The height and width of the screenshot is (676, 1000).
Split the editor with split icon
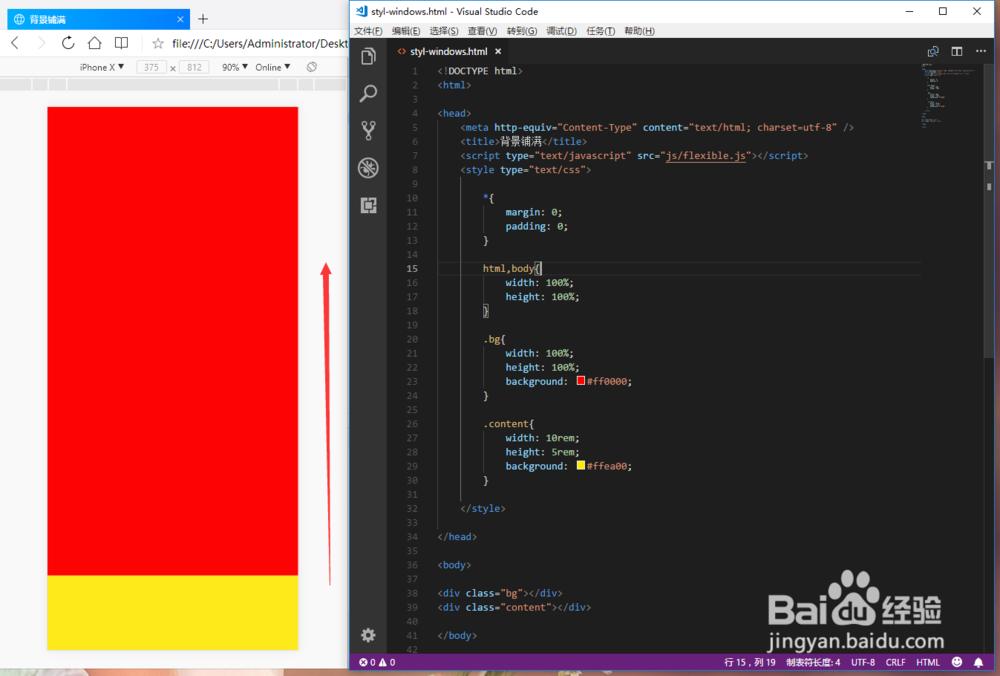(957, 52)
